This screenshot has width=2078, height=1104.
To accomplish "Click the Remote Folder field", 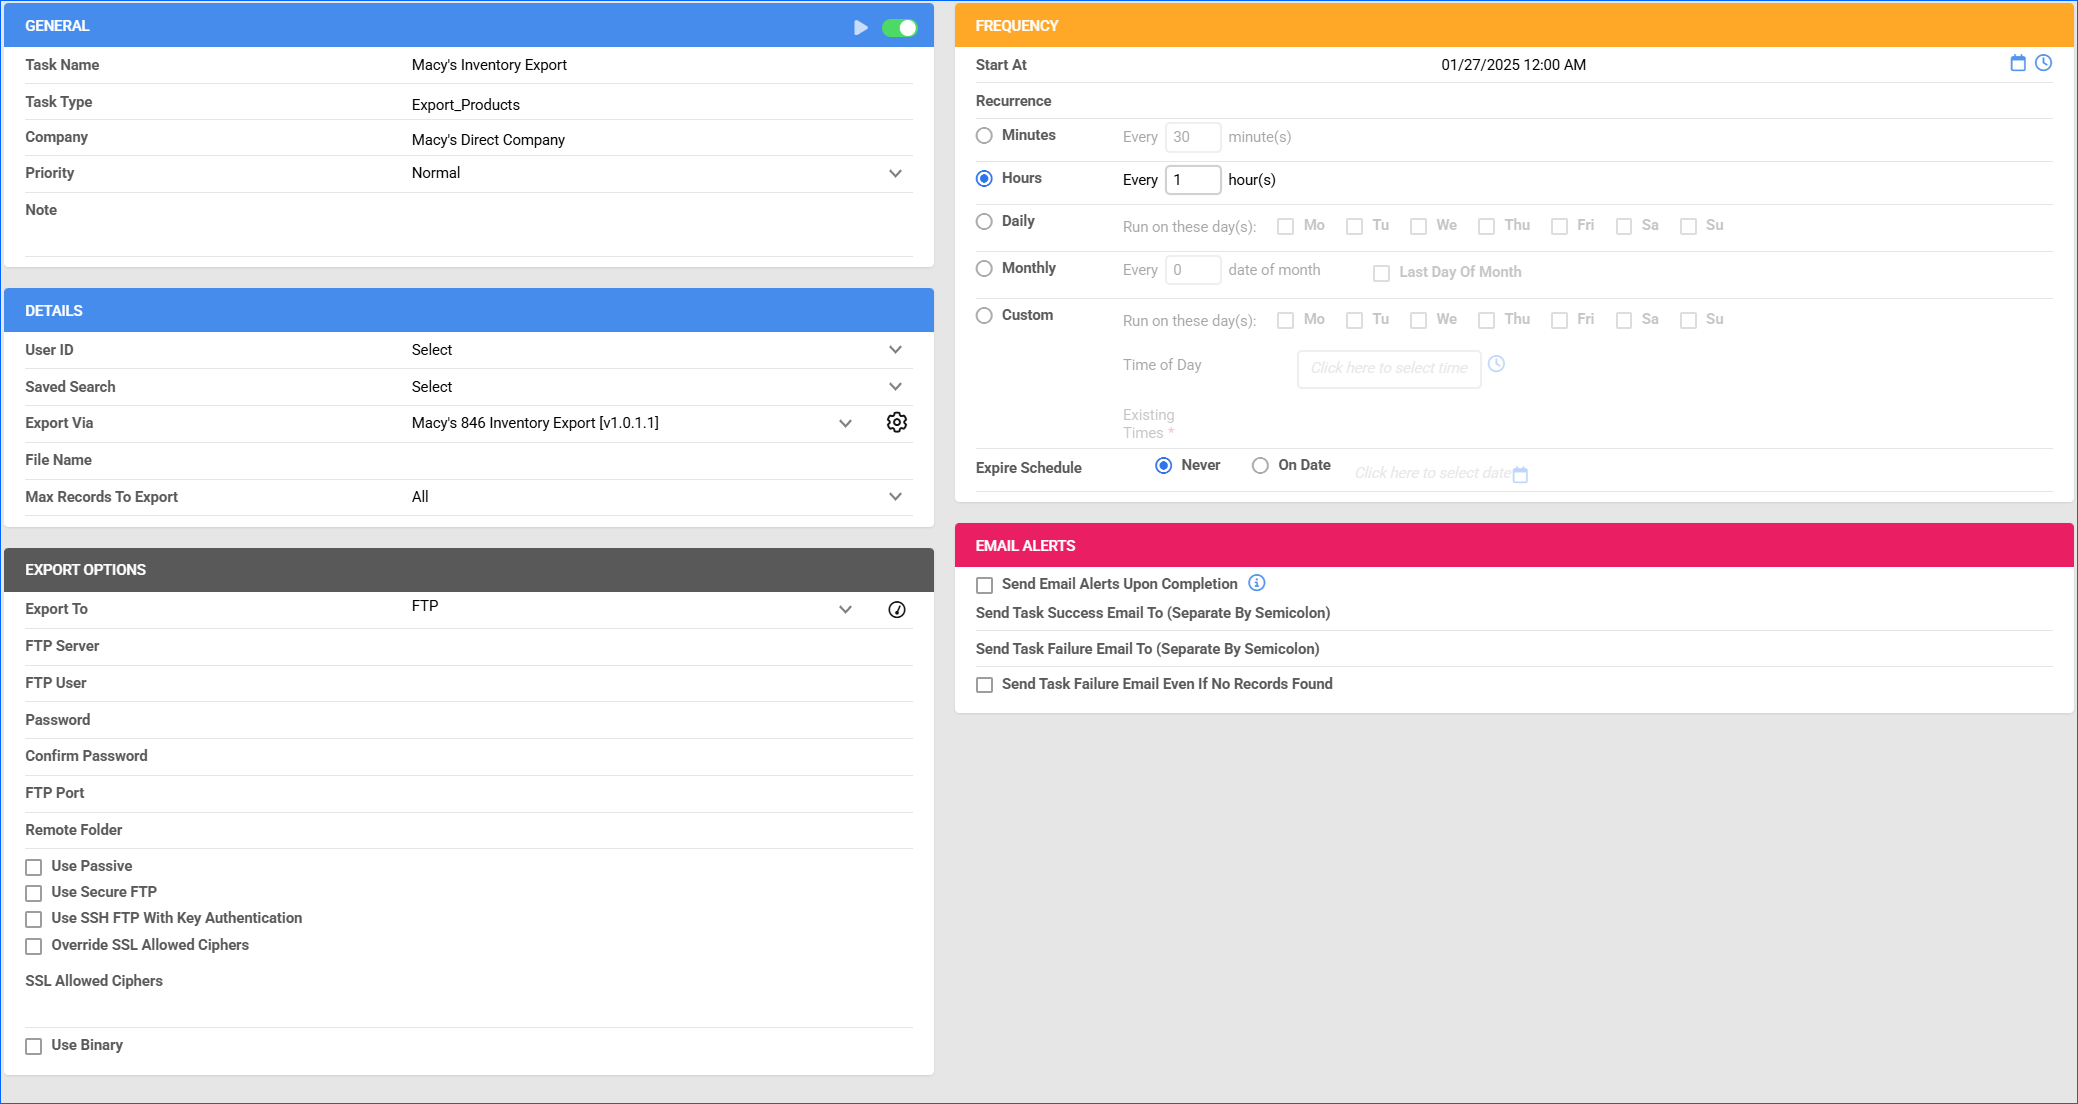I will point(662,830).
